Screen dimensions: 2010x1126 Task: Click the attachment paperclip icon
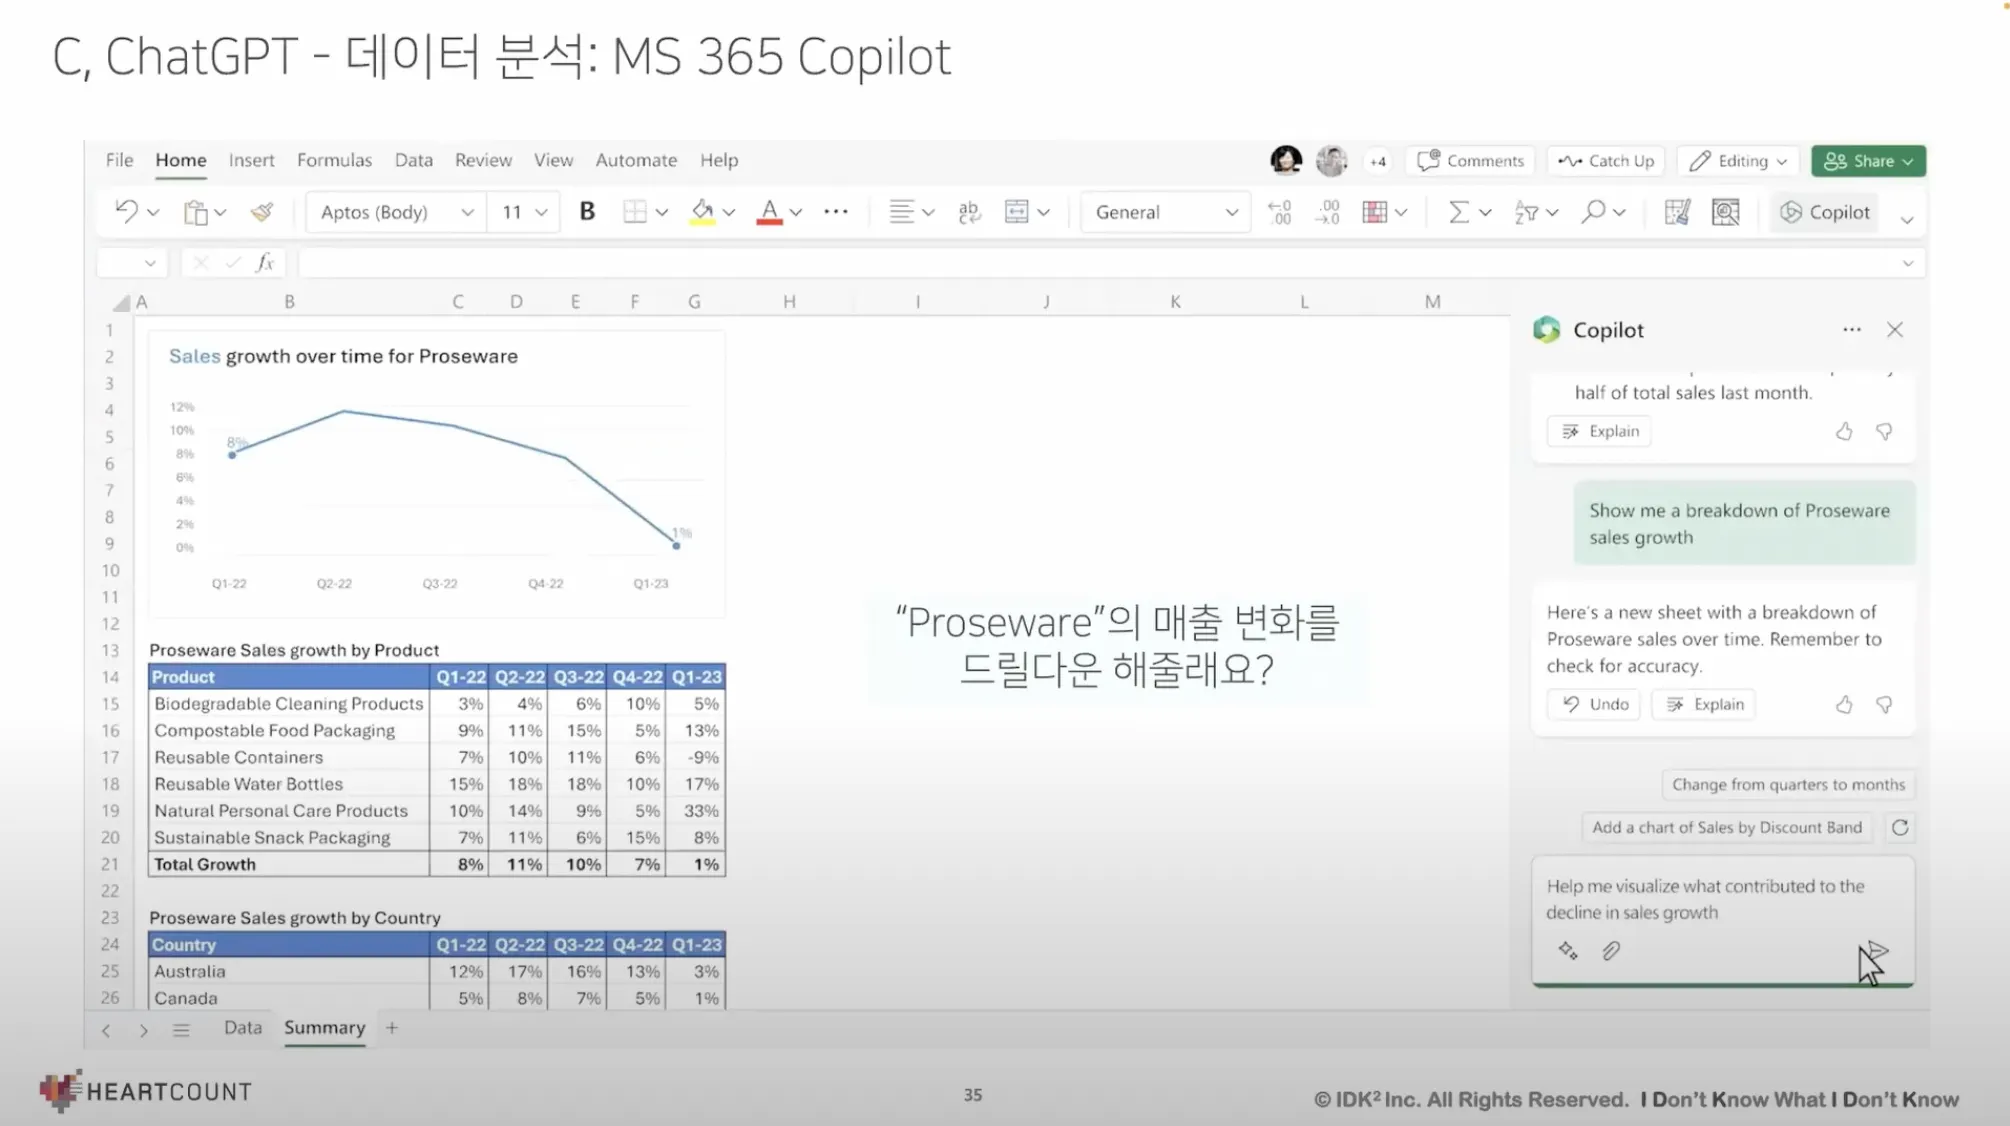1610,951
